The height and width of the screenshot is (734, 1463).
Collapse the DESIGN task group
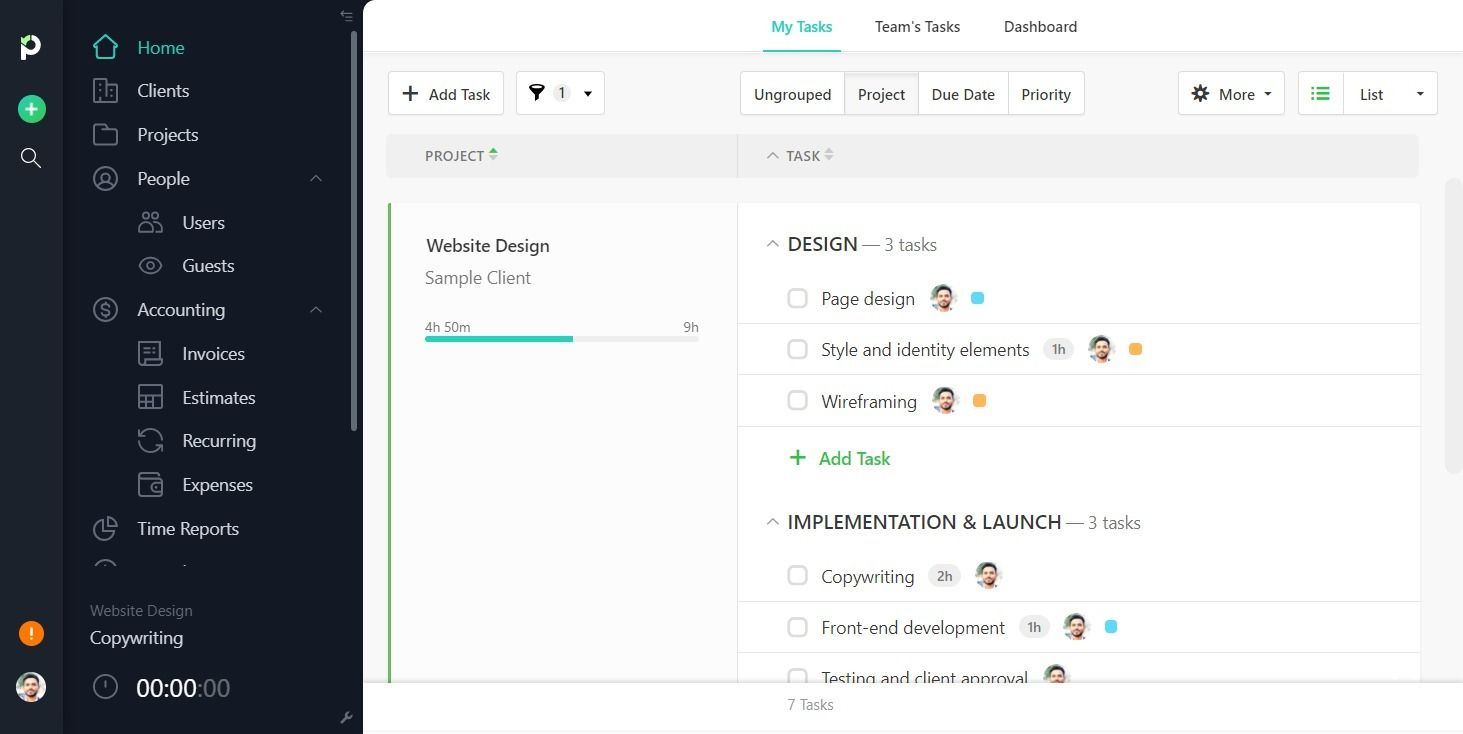coord(772,244)
